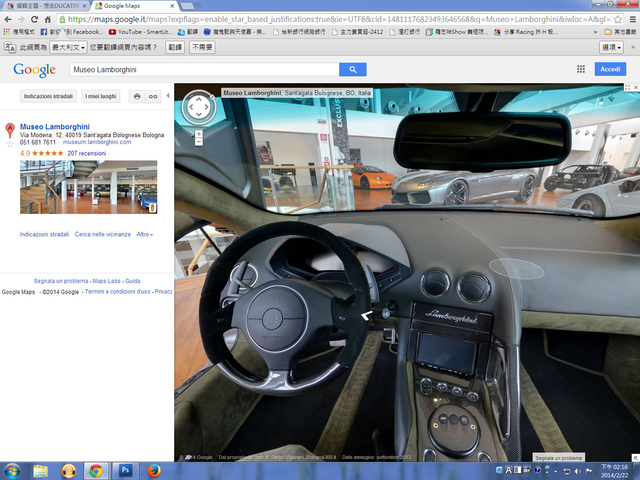Click the red map marker A pin

(10, 130)
